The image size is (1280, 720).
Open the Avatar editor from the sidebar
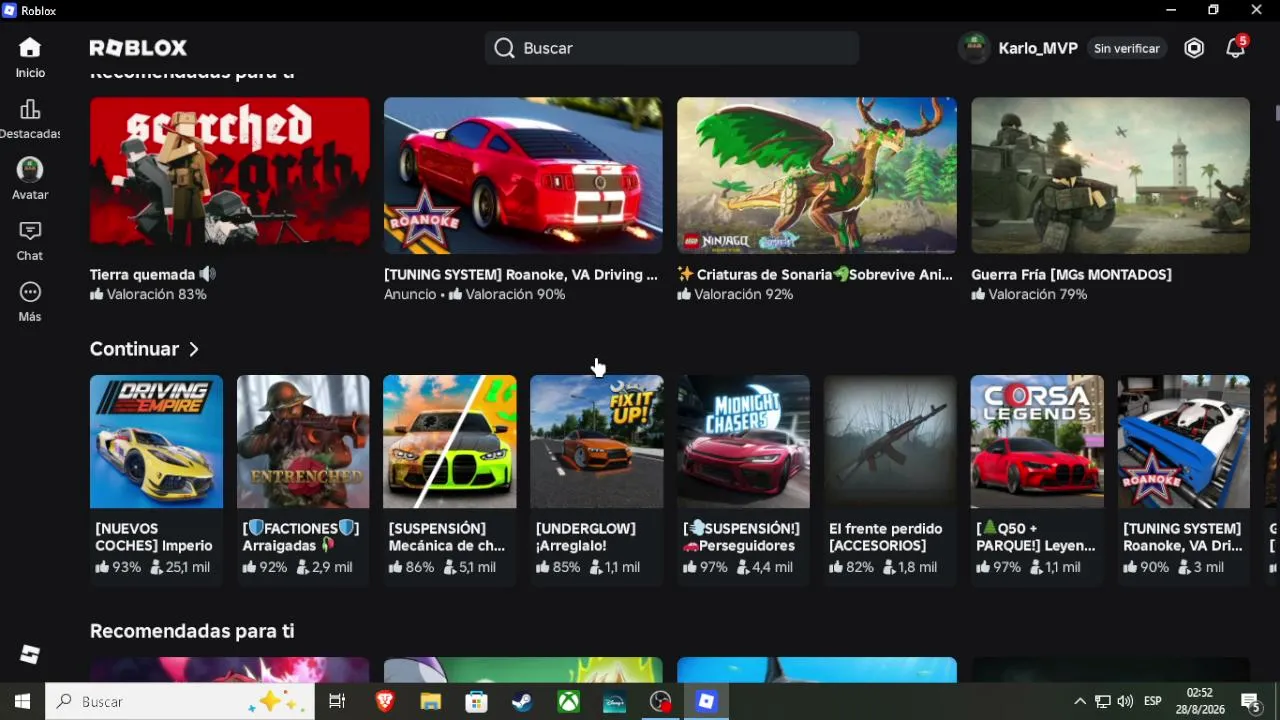point(30,180)
